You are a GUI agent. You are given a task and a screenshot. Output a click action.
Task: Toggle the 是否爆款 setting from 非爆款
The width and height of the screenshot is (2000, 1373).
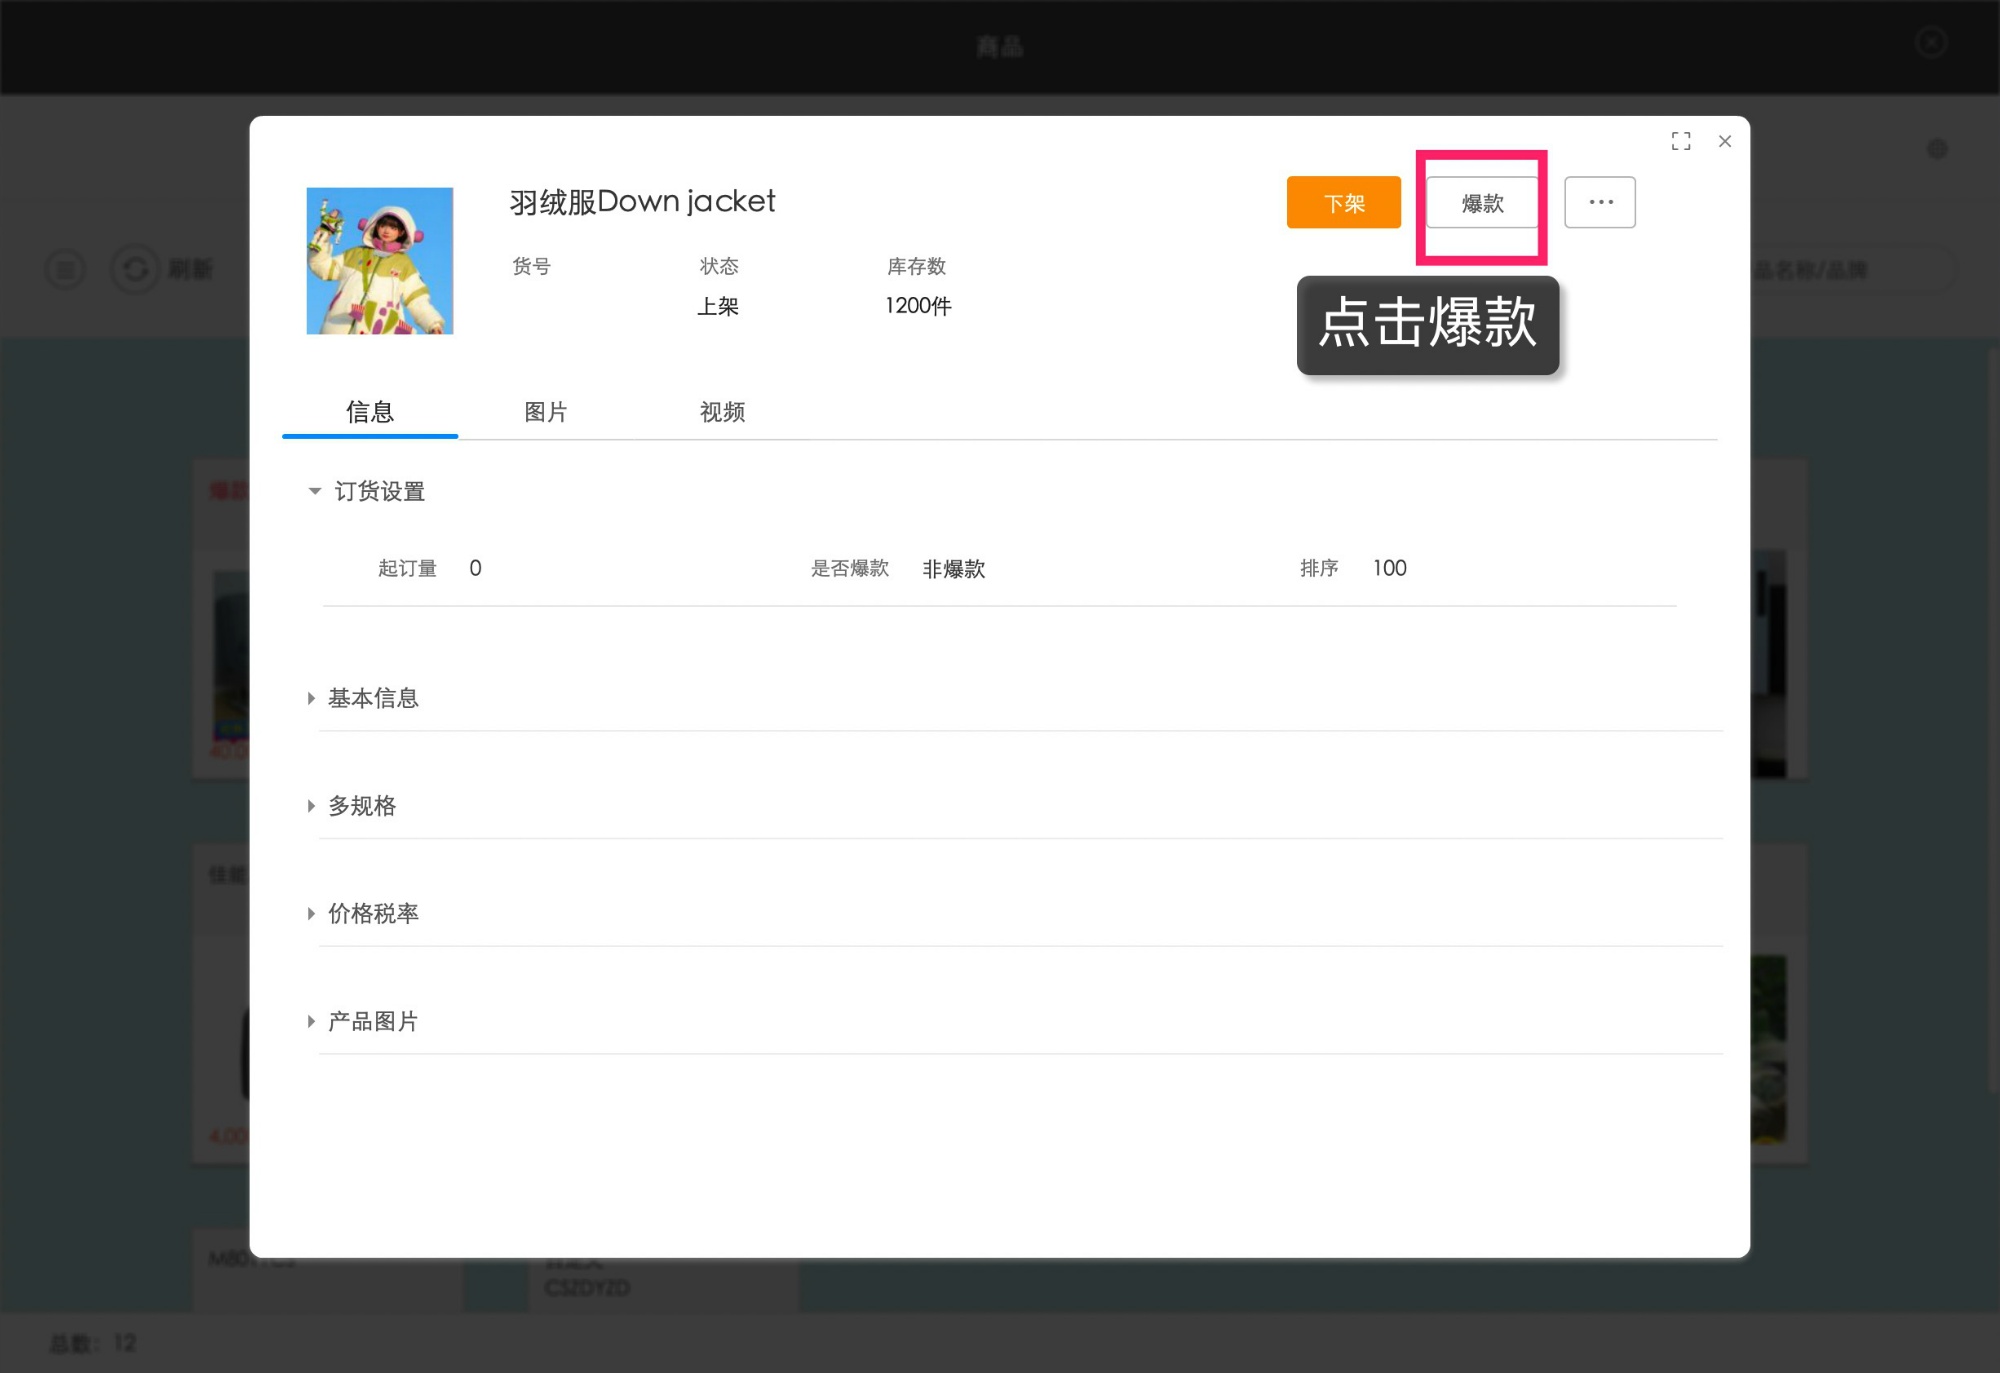[x=953, y=568]
